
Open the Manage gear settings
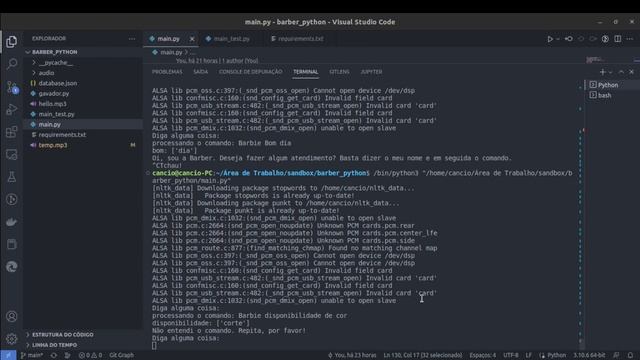tap(12, 339)
